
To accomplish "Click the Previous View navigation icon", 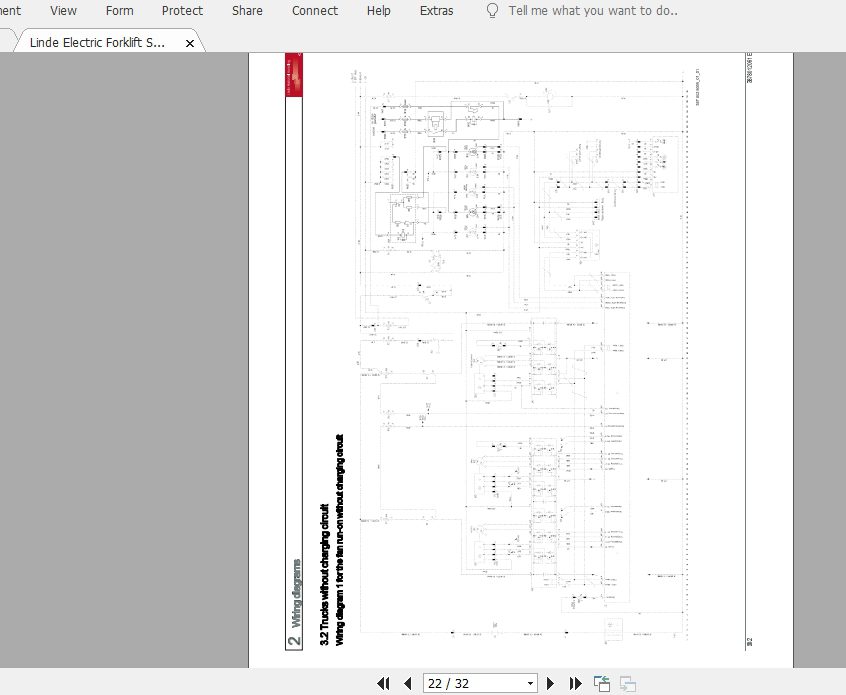I will 601,682.
